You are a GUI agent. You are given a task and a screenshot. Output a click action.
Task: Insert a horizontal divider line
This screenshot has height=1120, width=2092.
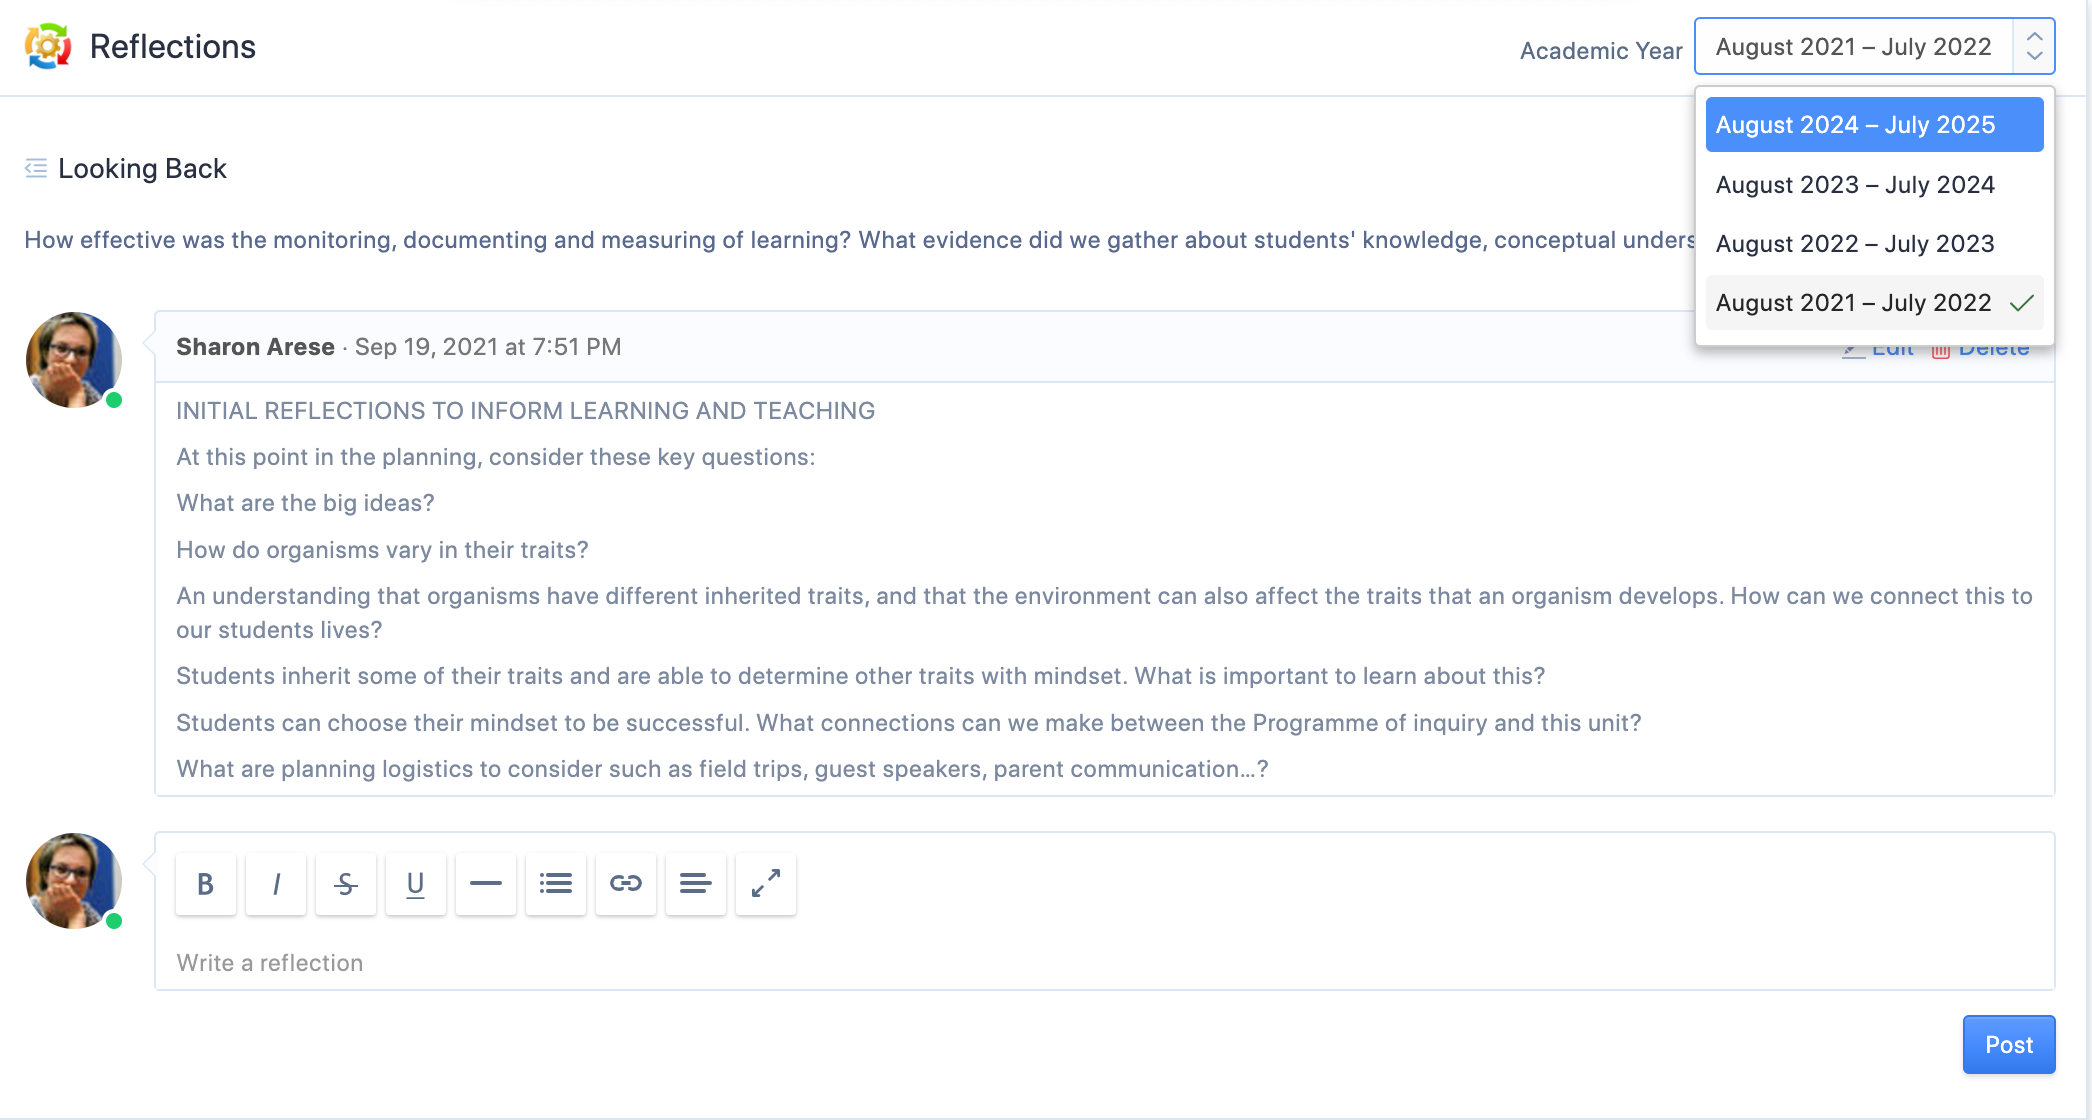pos(485,883)
